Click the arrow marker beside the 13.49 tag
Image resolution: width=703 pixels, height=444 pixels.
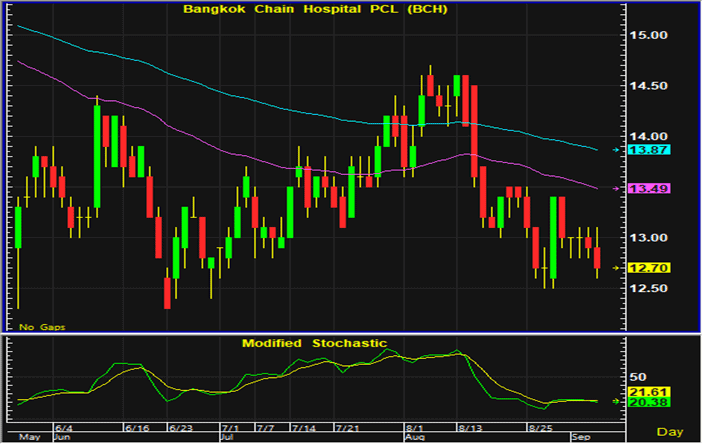614,188
